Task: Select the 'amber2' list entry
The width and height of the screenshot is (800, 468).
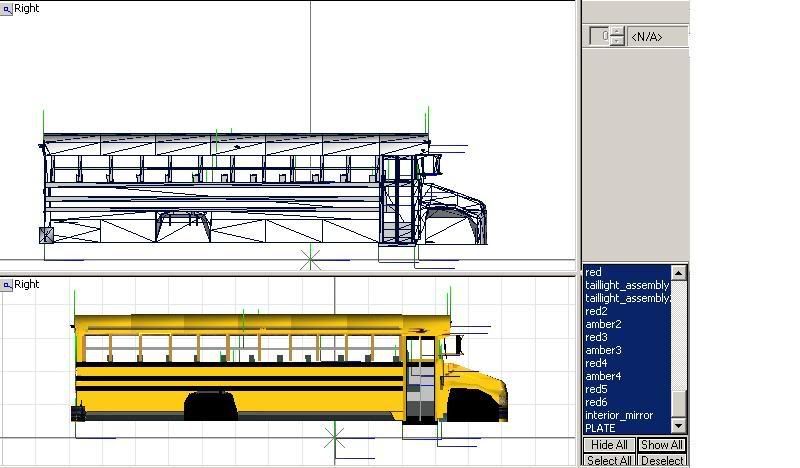Action: (x=603, y=324)
